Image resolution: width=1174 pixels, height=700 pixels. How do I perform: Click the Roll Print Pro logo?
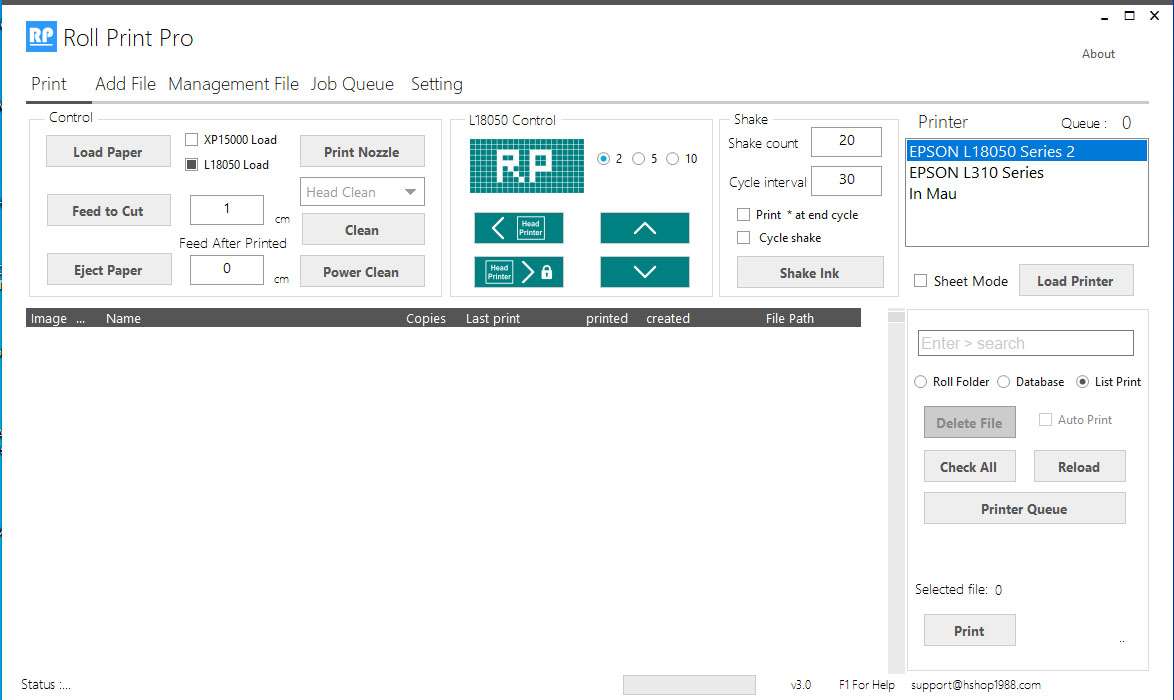tap(41, 38)
